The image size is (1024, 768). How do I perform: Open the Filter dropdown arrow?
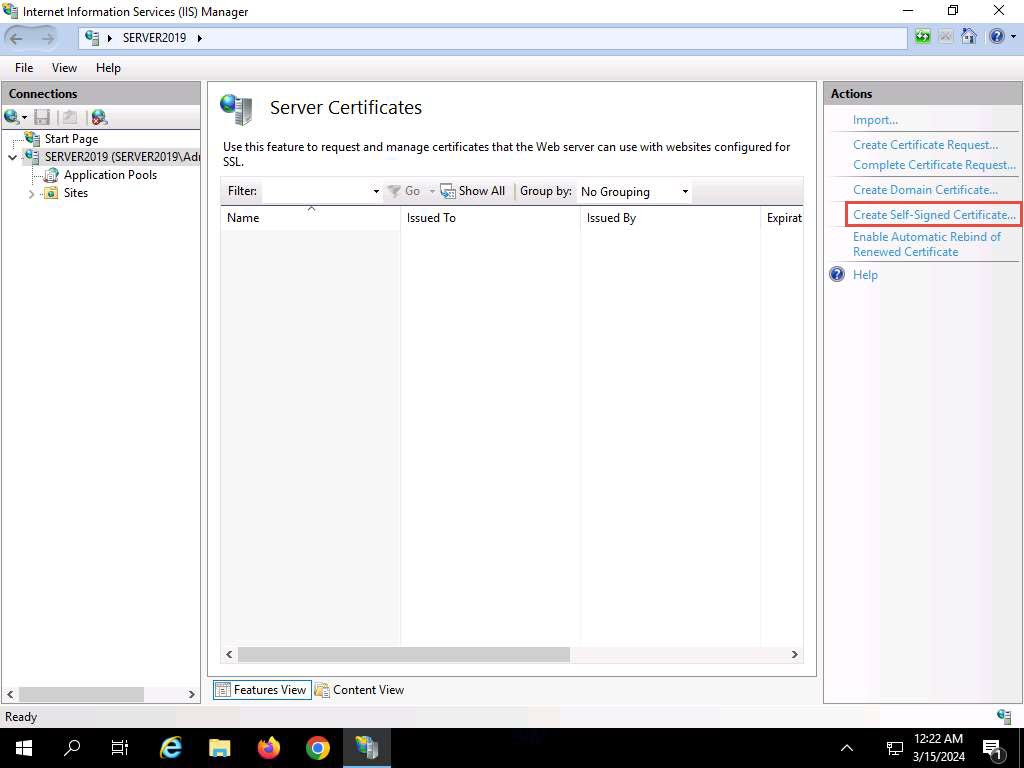(x=376, y=191)
